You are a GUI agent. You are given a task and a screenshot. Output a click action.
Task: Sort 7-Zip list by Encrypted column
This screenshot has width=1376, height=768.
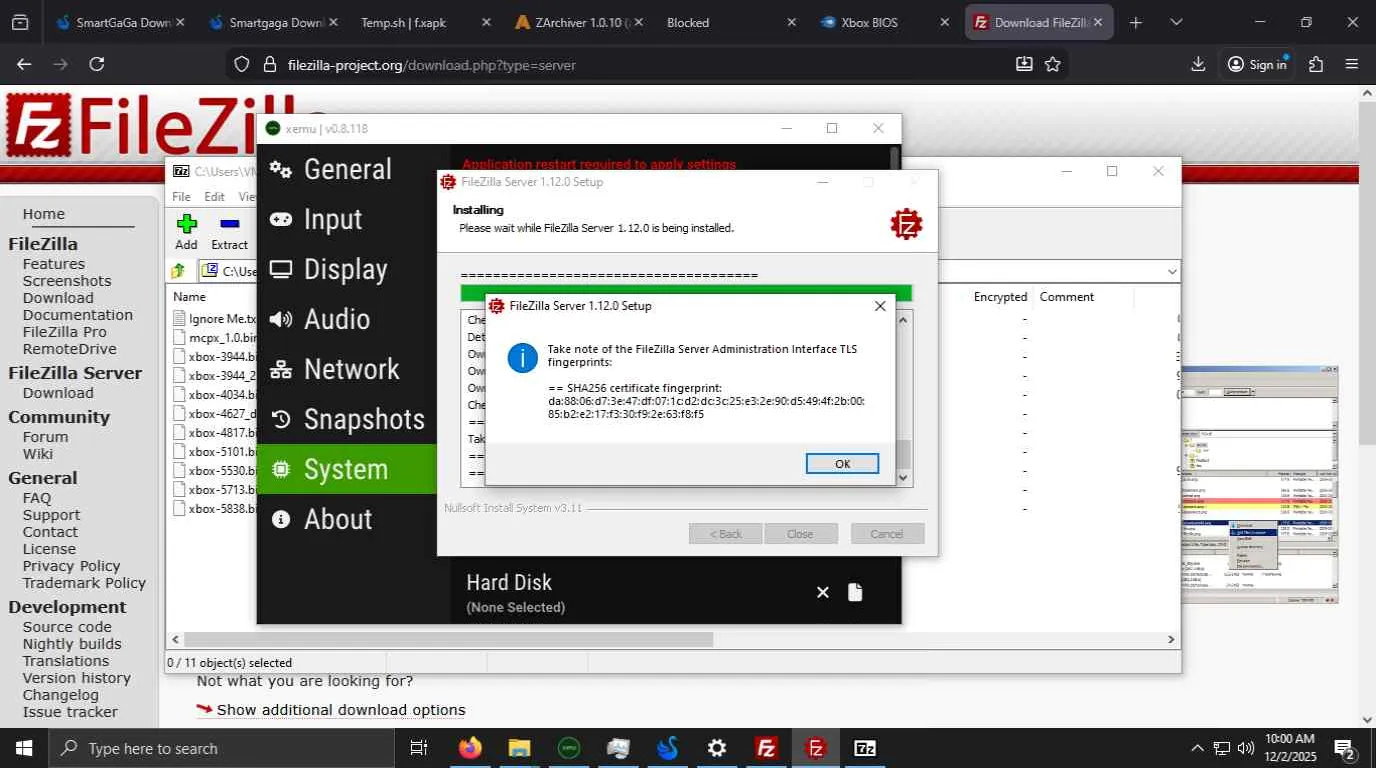coord(1000,297)
